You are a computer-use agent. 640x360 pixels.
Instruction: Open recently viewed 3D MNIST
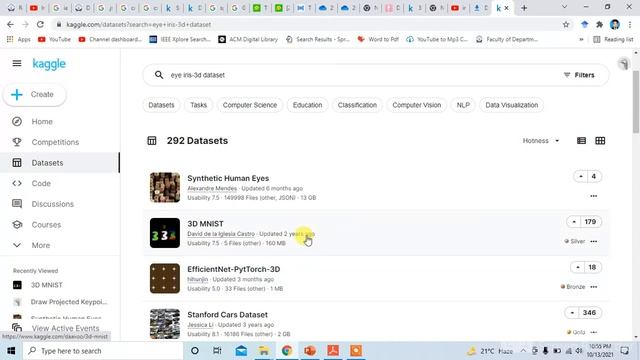[47, 285]
